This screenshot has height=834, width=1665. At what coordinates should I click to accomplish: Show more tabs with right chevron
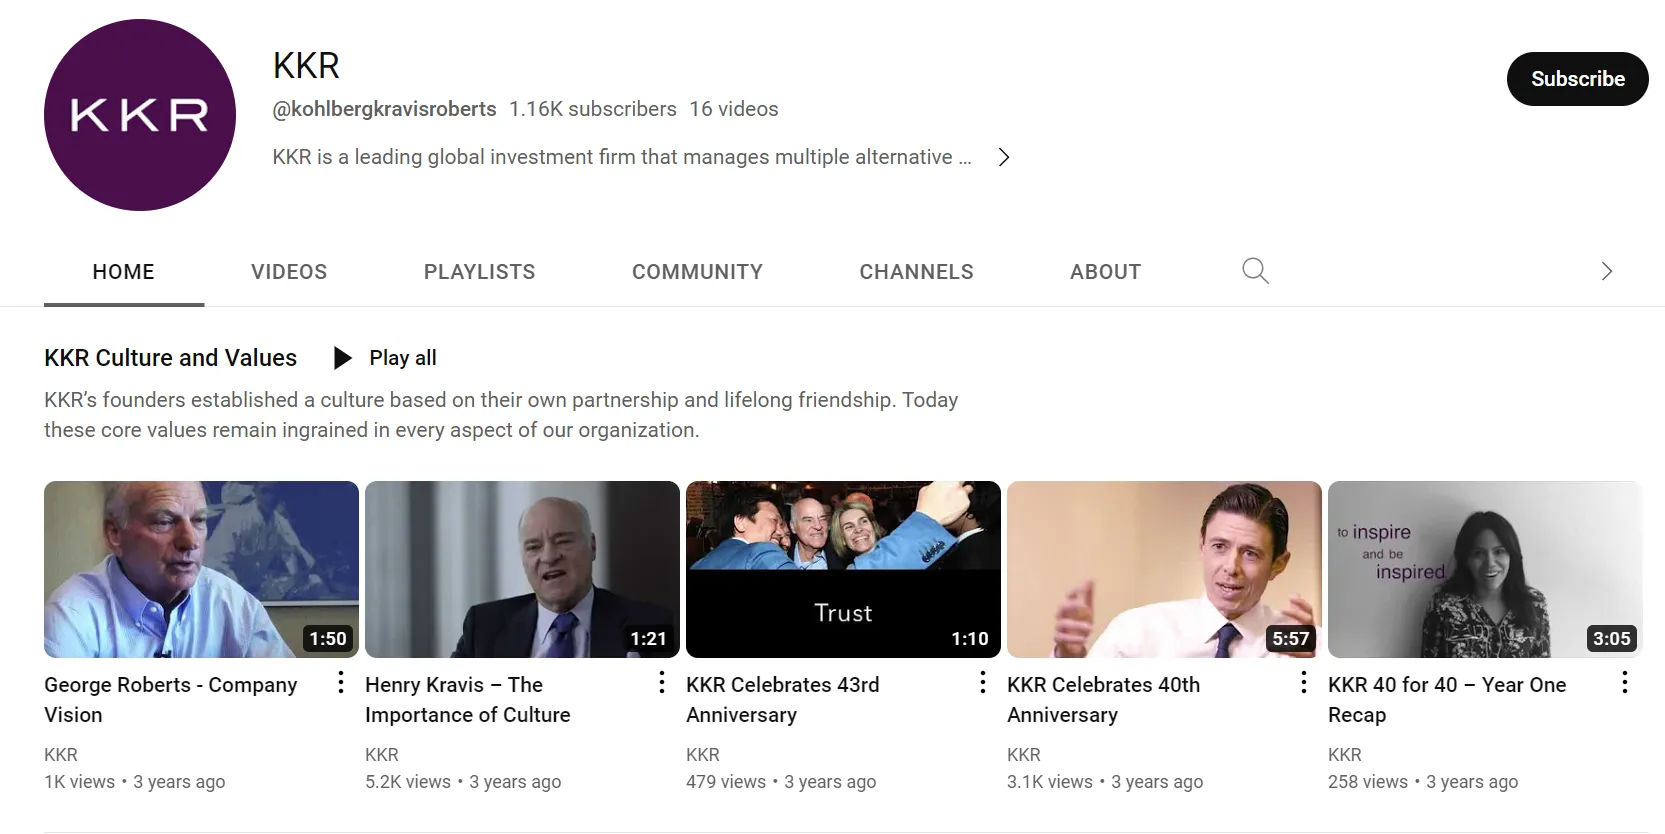tap(1607, 271)
